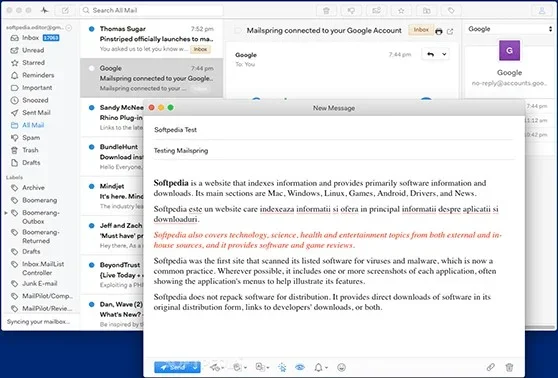Viewport: 558px width, 378px height.
Task: Toggle unread dot on Jeff and Zach email
Action: 91,226
